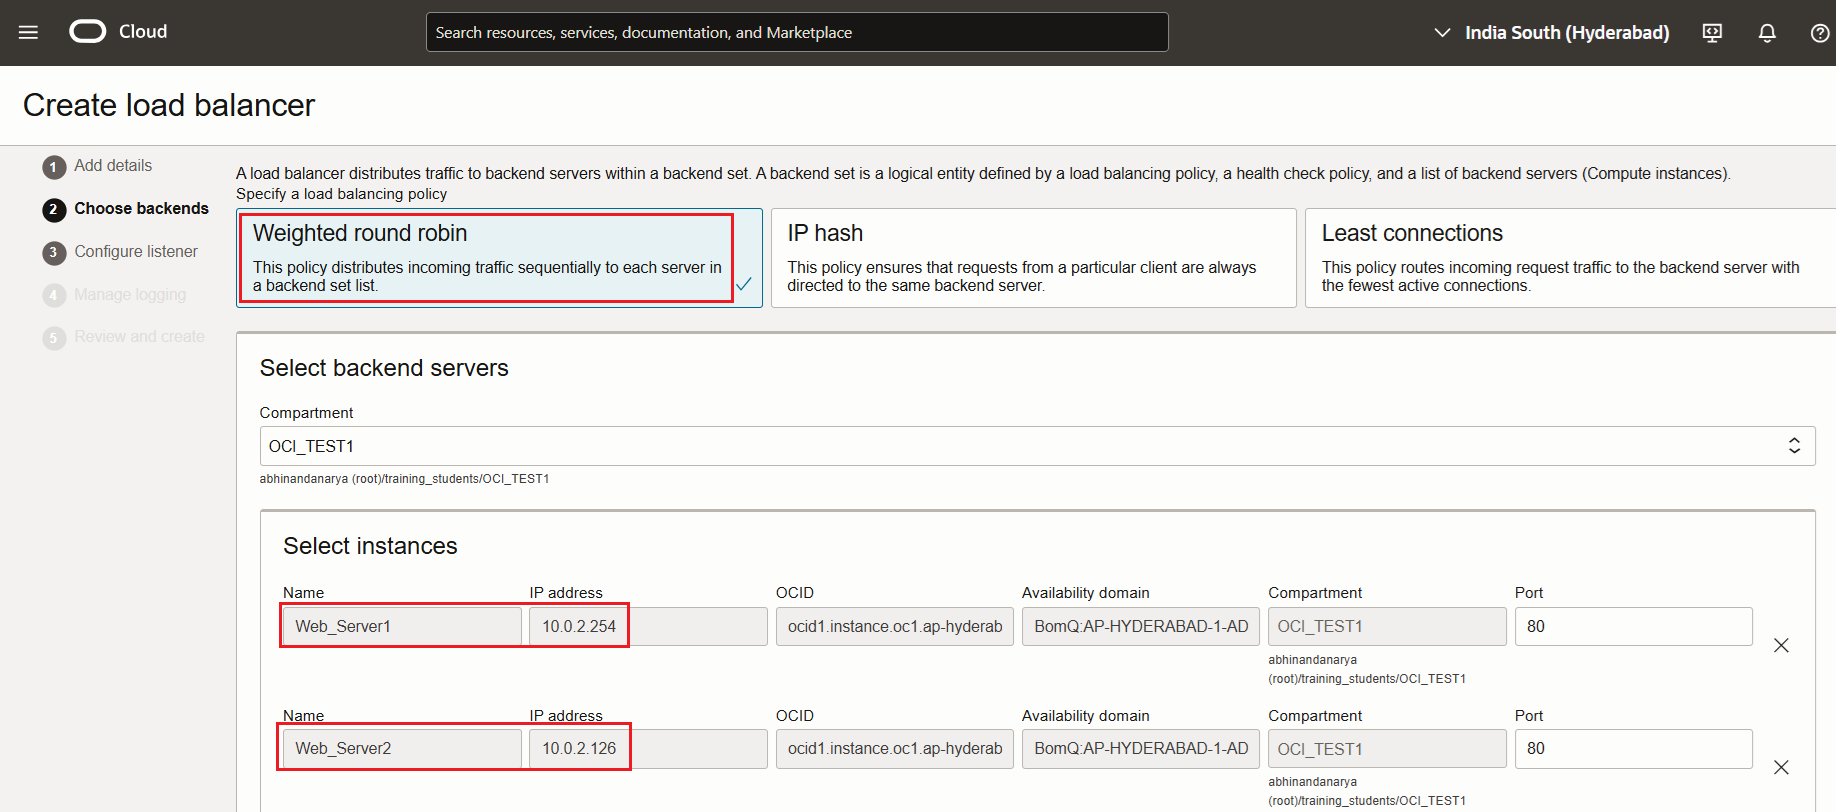Click the Manage logging step
The image size is (1836, 812).
(130, 295)
